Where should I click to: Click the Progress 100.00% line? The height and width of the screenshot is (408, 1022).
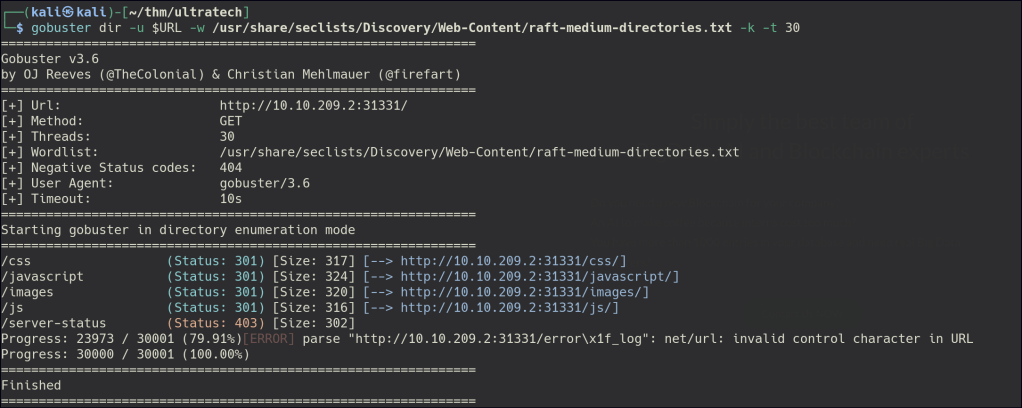[x=124, y=353]
